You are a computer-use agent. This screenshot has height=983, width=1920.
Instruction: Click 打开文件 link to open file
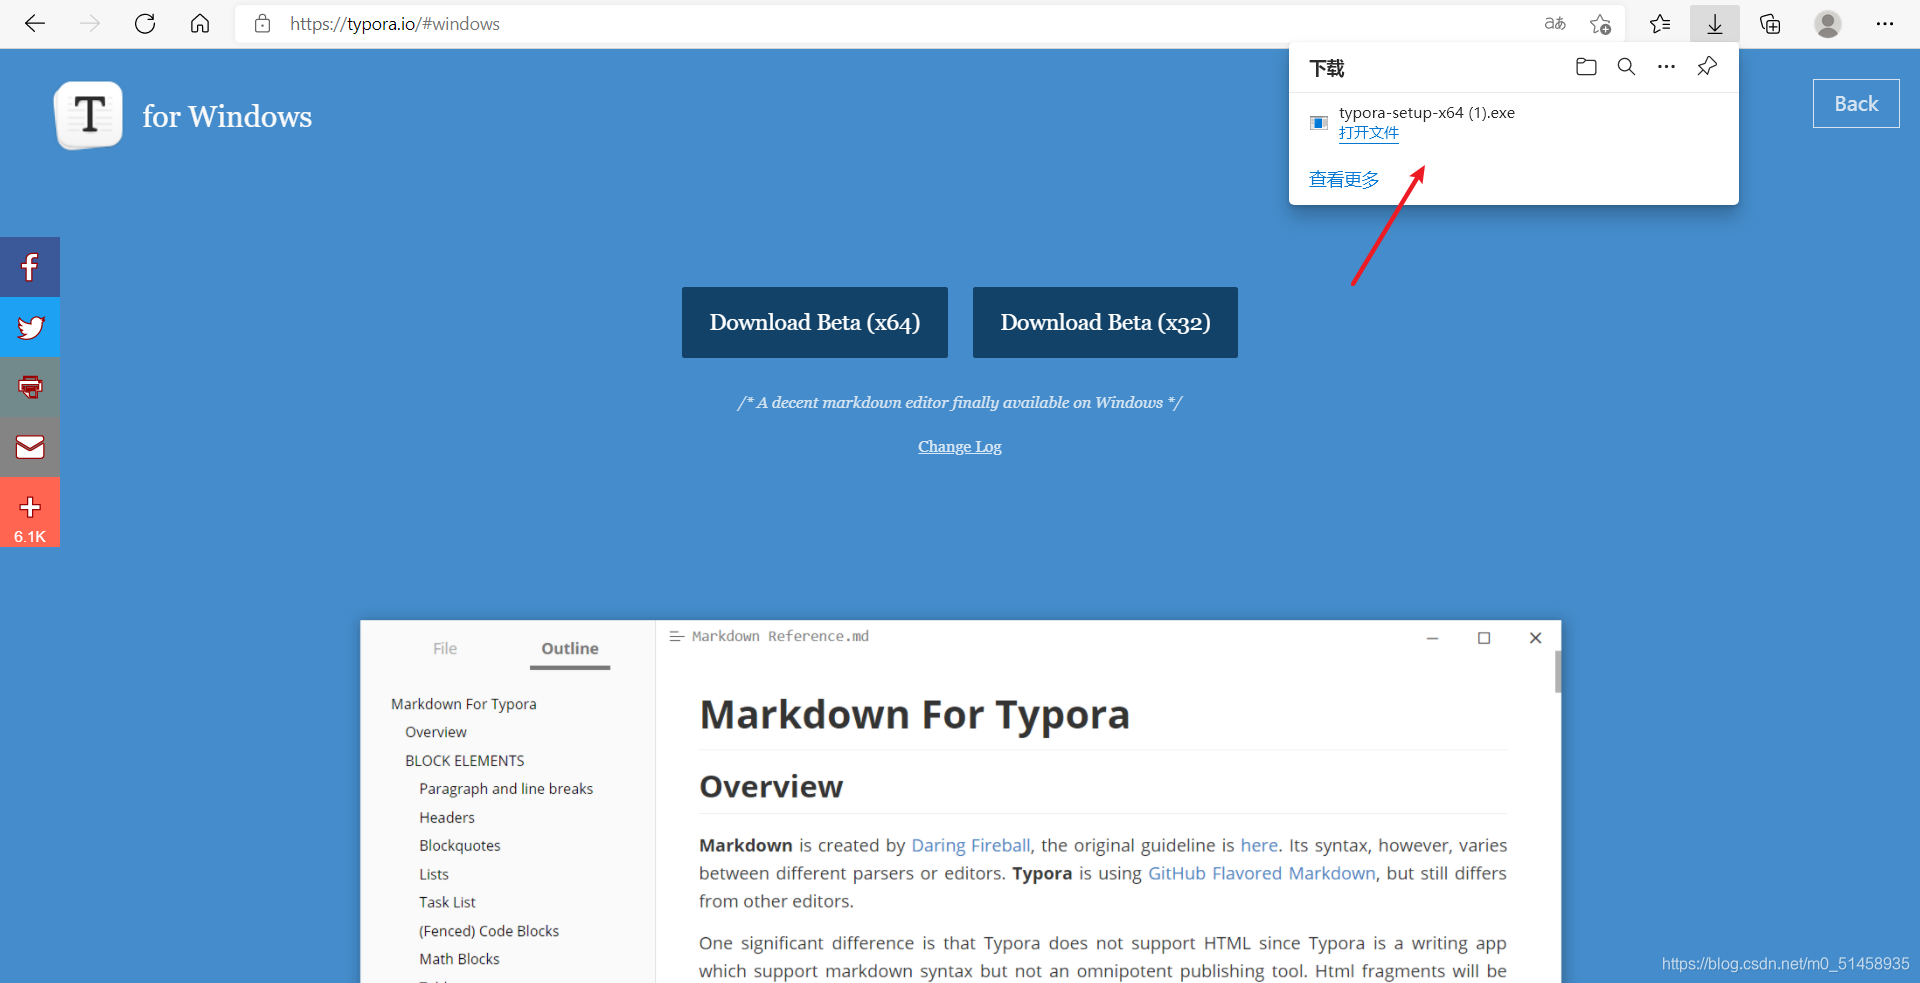click(1369, 132)
